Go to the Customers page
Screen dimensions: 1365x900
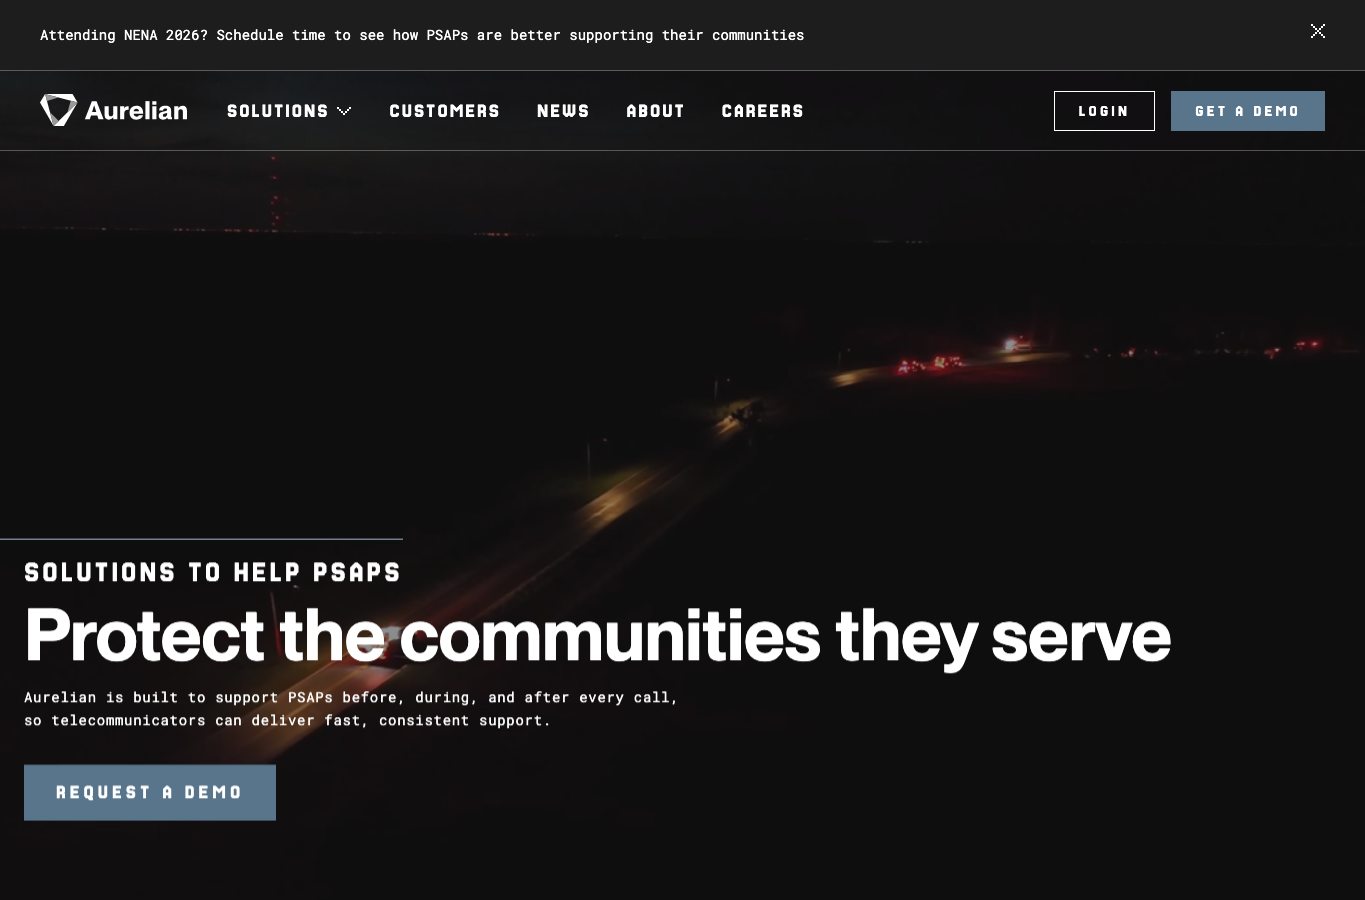click(x=444, y=111)
